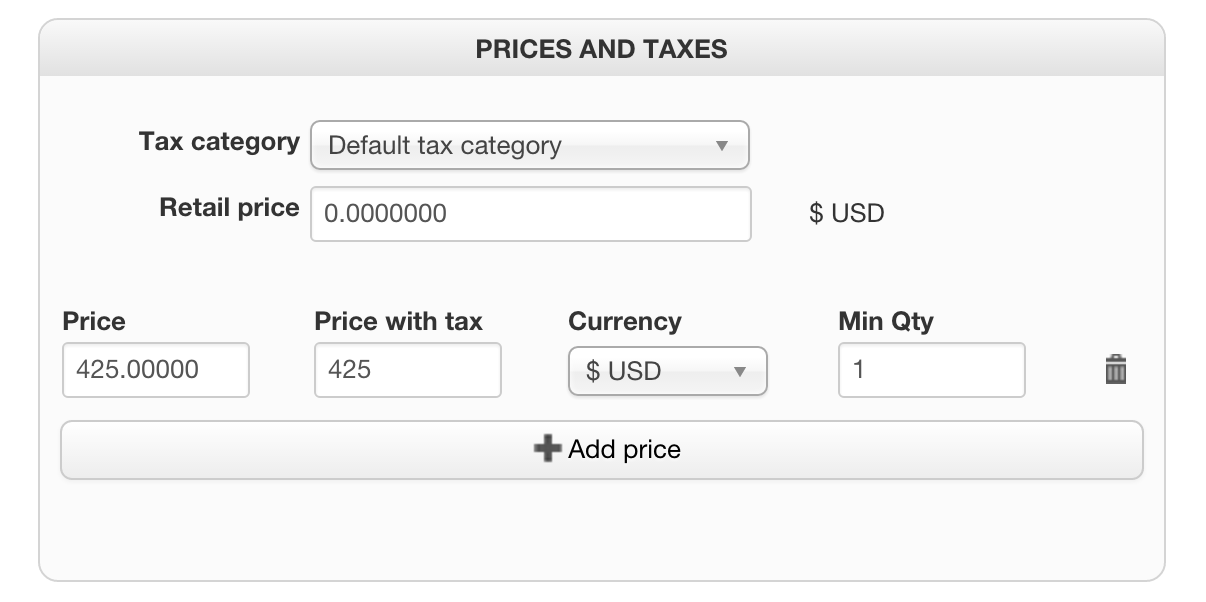
Task: Click the plus icon on Add price
Action: 547,449
